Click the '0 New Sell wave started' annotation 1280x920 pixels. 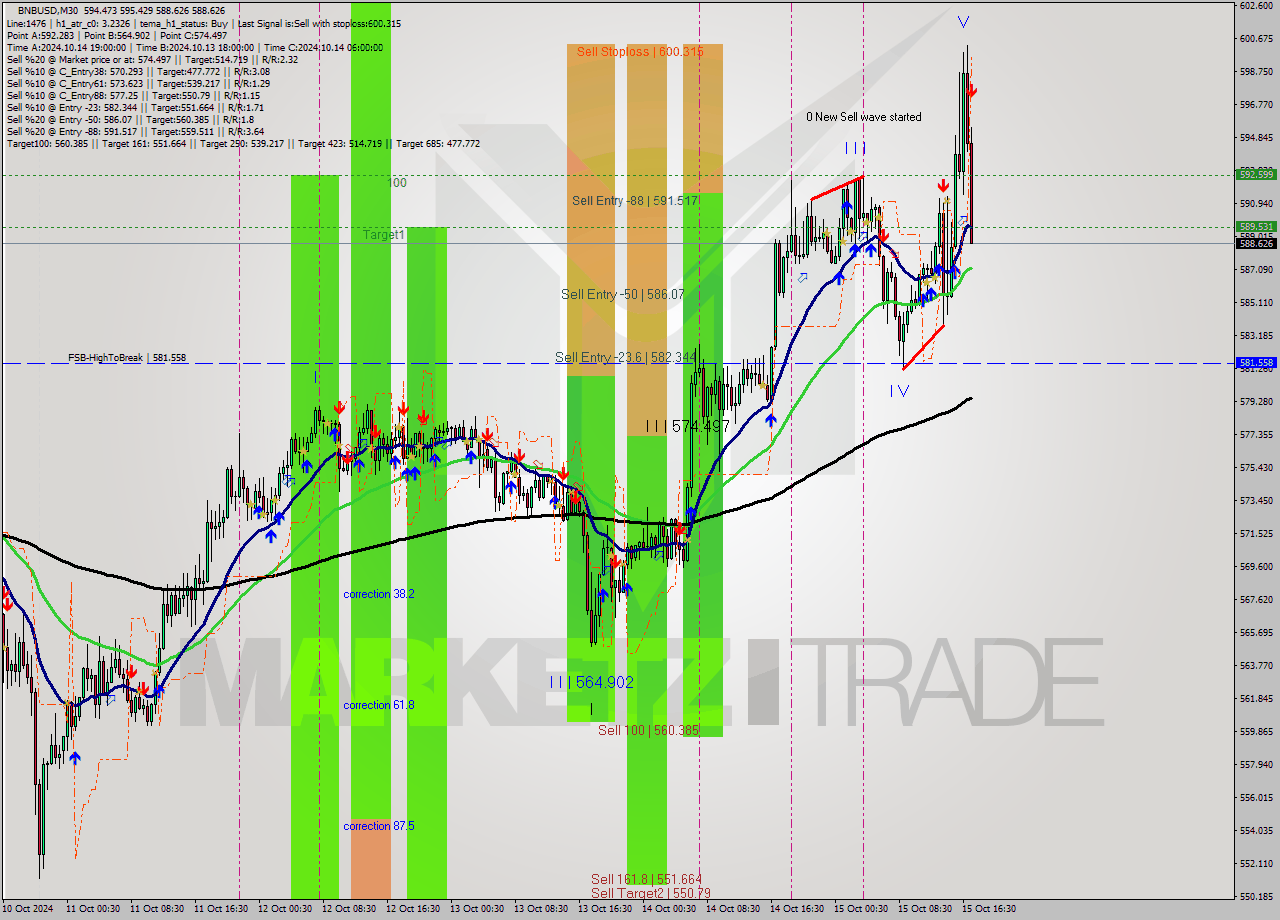point(864,117)
